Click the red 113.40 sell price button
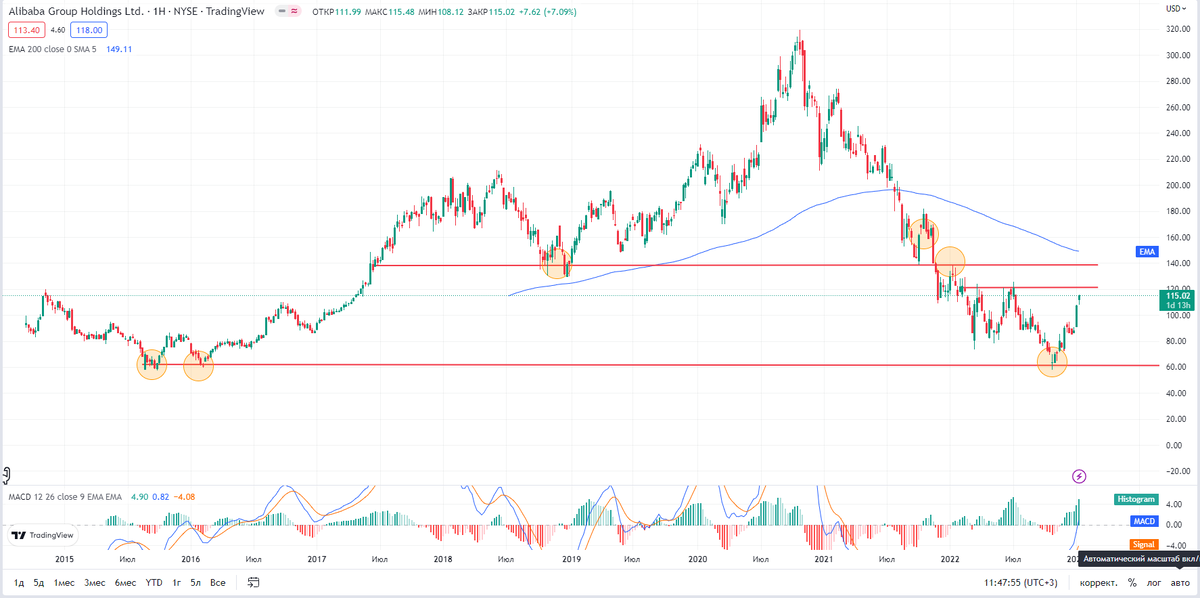The height and width of the screenshot is (598, 1200). coord(25,30)
